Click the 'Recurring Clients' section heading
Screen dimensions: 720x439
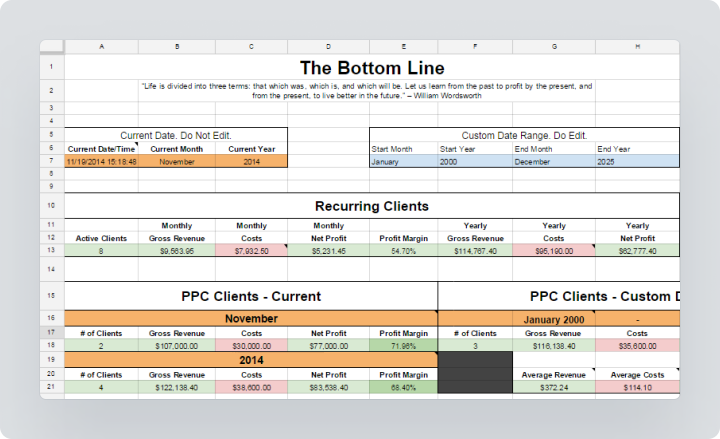point(372,206)
